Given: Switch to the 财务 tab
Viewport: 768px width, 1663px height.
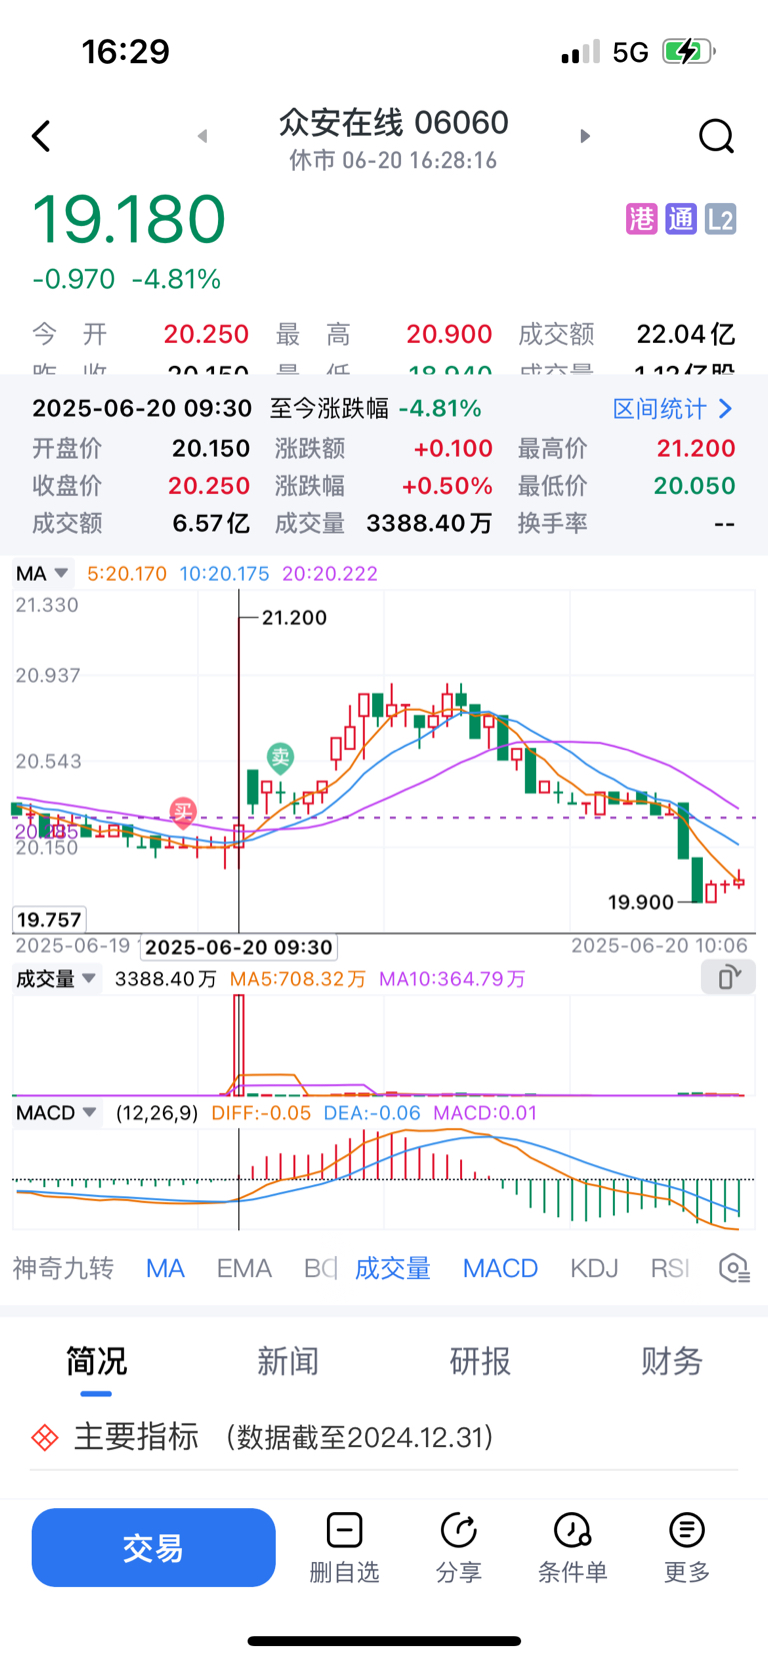Looking at the screenshot, I should (x=672, y=1361).
